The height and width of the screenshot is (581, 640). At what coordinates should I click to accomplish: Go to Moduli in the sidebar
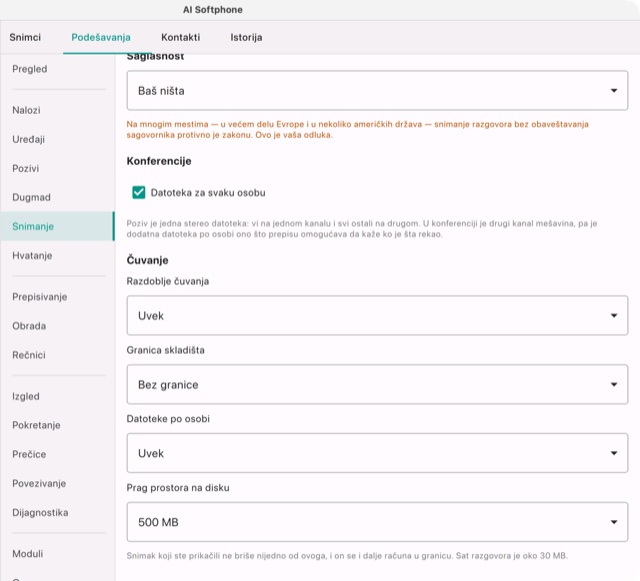(x=57, y=554)
